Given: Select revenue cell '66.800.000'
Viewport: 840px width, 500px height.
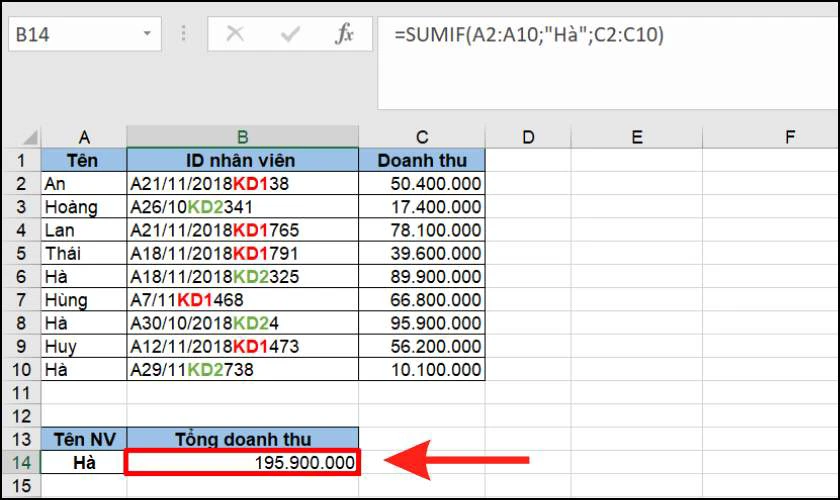Looking at the screenshot, I should click(422, 300).
